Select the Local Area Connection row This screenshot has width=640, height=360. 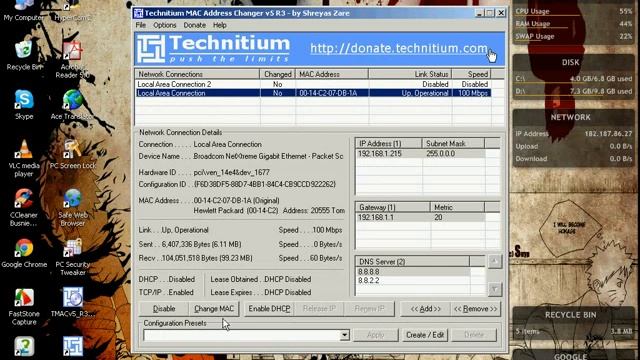coord(313,93)
